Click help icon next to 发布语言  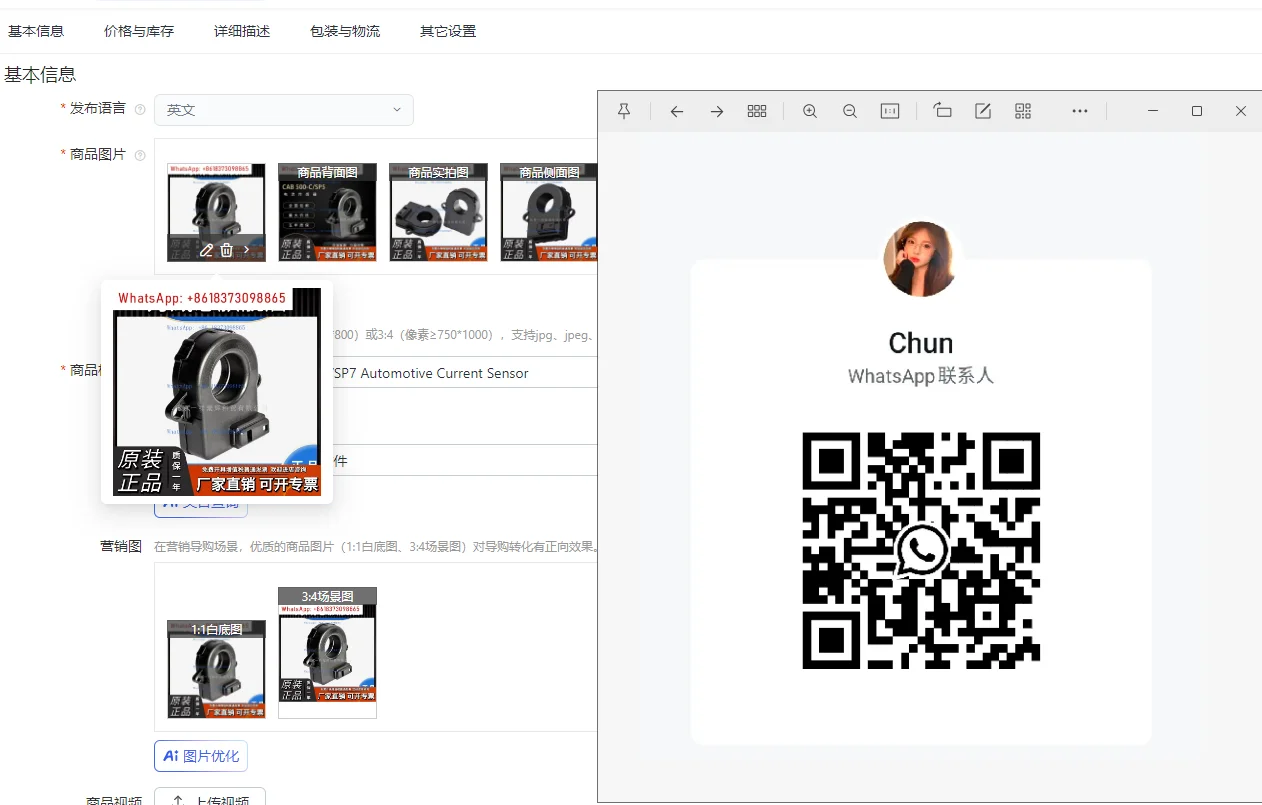click(140, 110)
